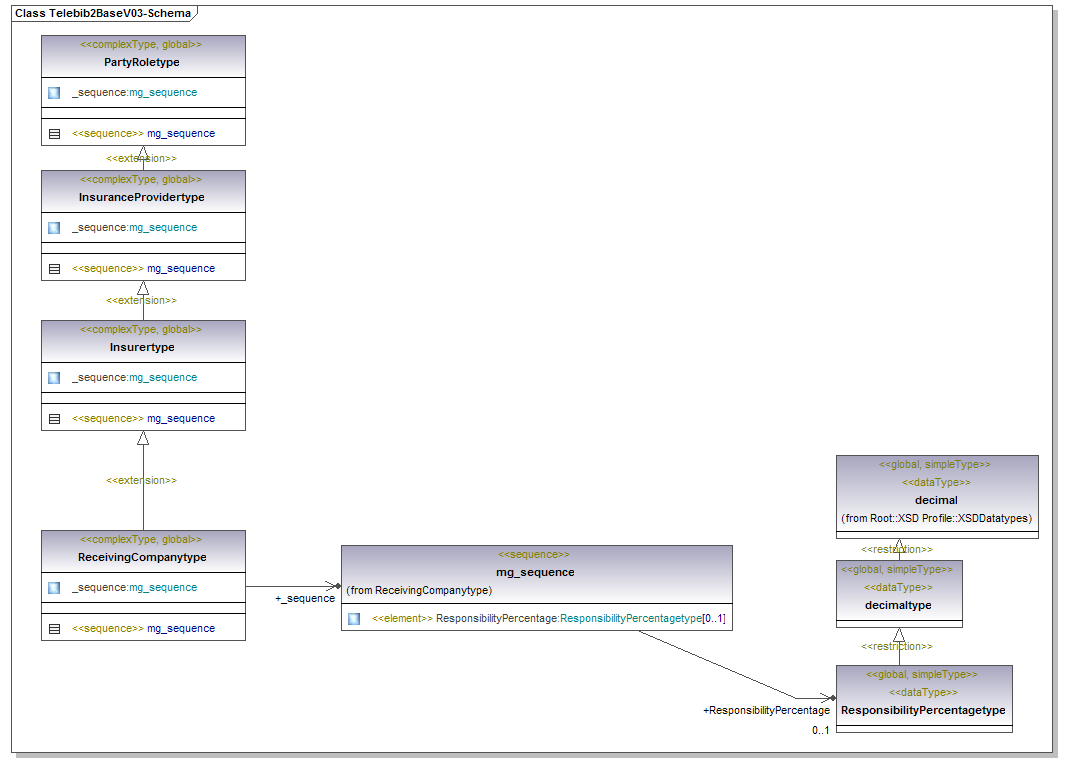Click the mg_sequence class title
Screen dimensions: 1079x773
536,572
